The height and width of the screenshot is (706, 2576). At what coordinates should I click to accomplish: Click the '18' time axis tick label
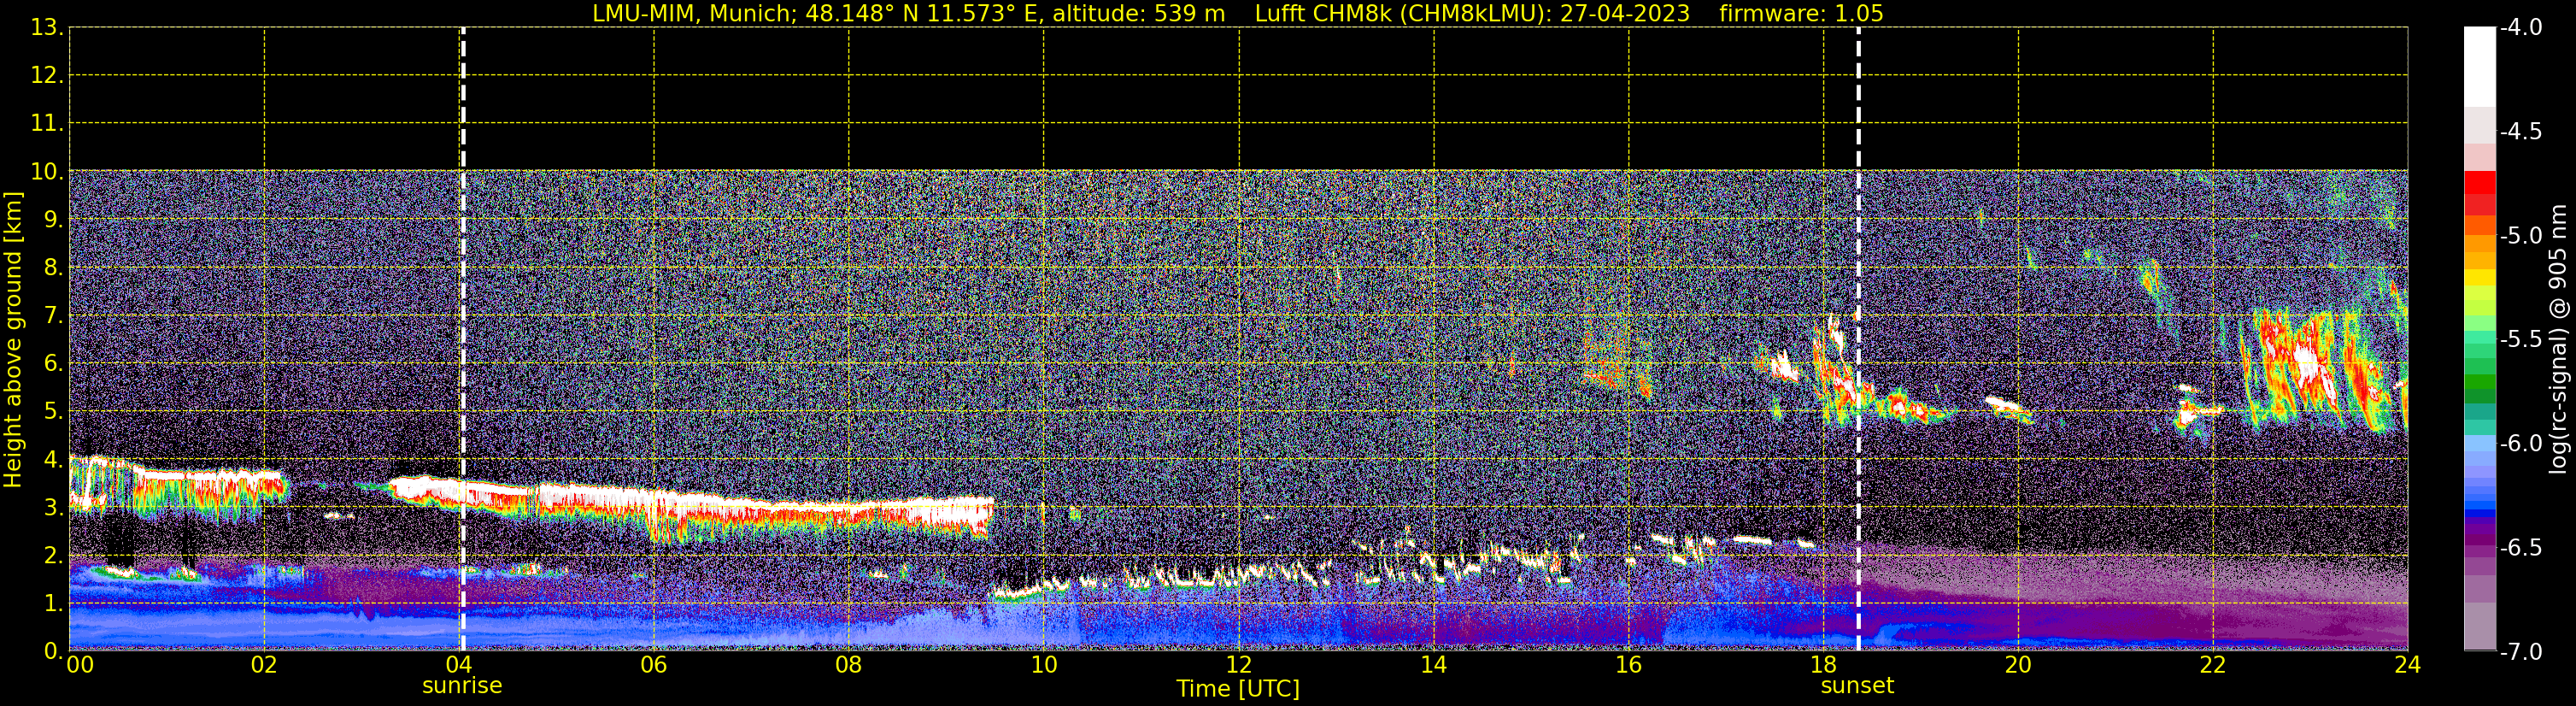1824,665
